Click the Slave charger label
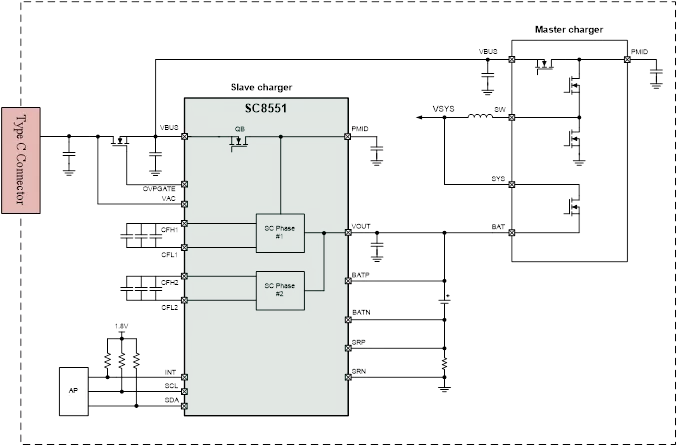 264,88
